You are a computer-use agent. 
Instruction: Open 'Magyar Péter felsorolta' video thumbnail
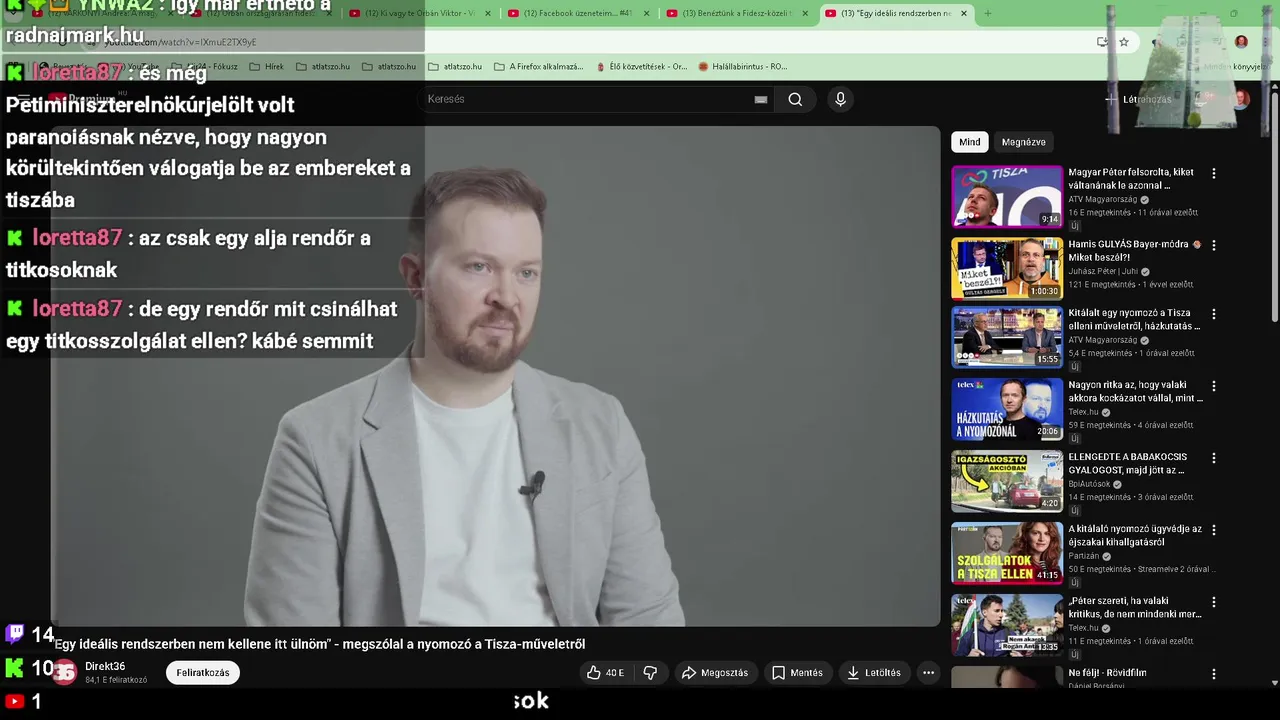click(1007, 197)
